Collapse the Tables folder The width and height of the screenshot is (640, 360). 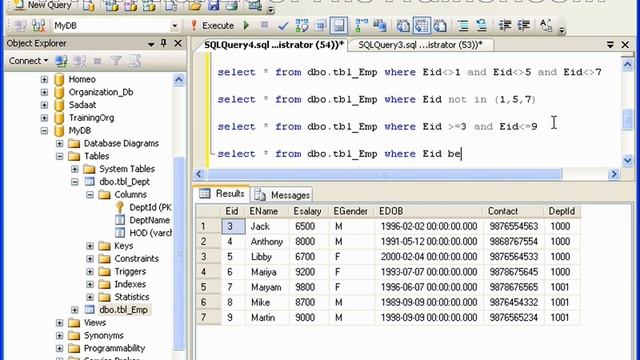[x=60, y=156]
